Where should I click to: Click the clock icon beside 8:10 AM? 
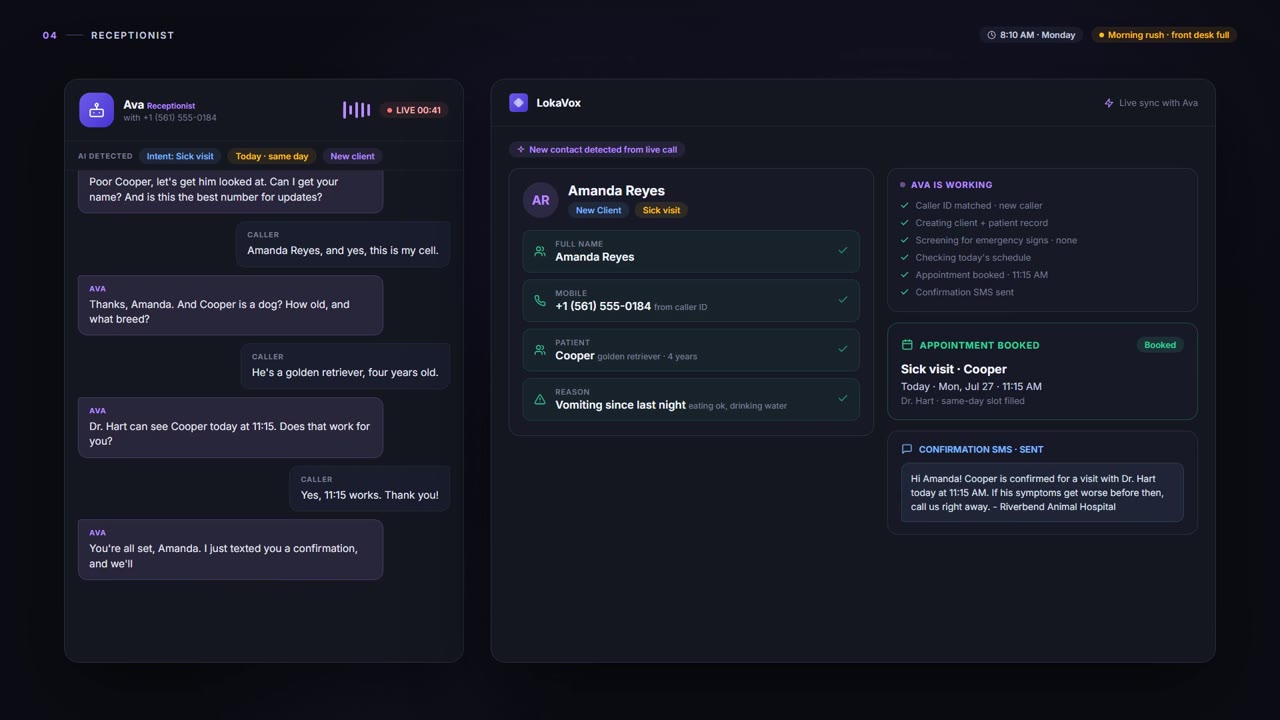(992, 35)
